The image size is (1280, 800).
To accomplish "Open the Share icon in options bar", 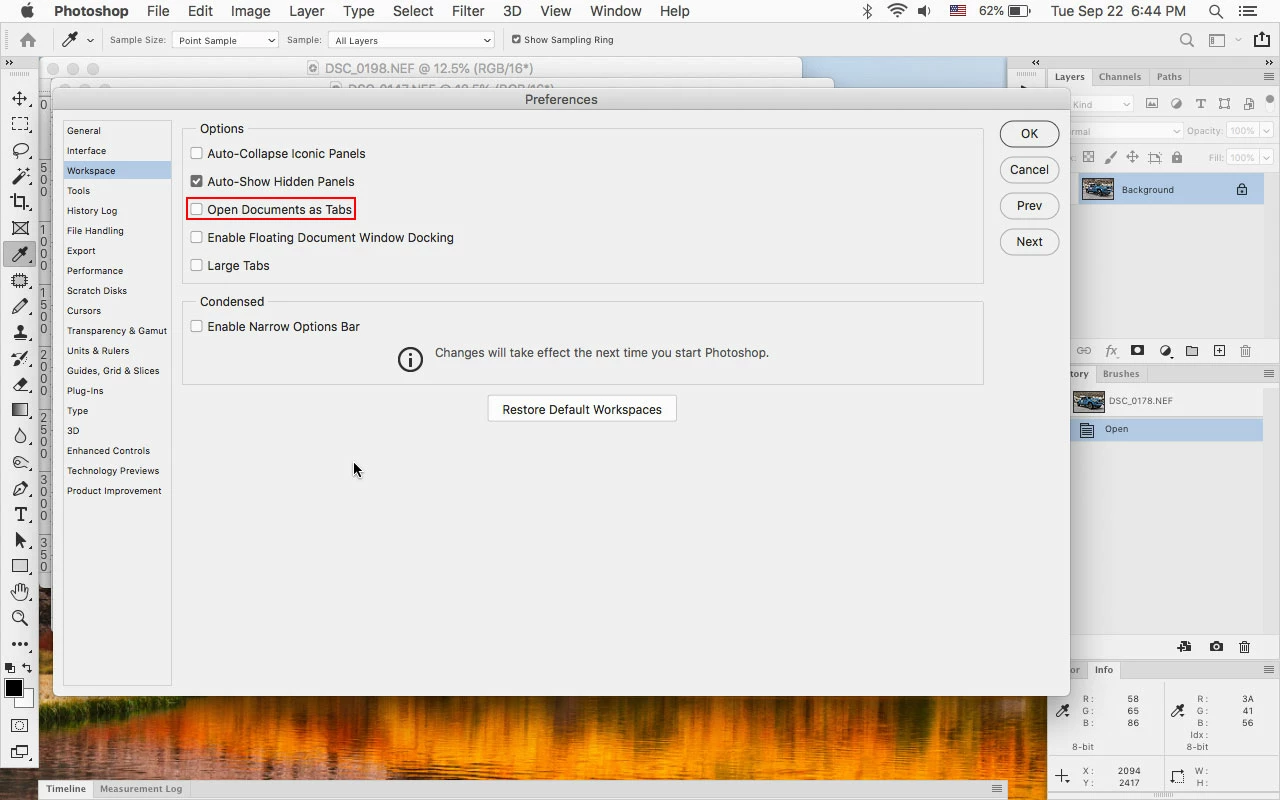I will pos(1260,40).
